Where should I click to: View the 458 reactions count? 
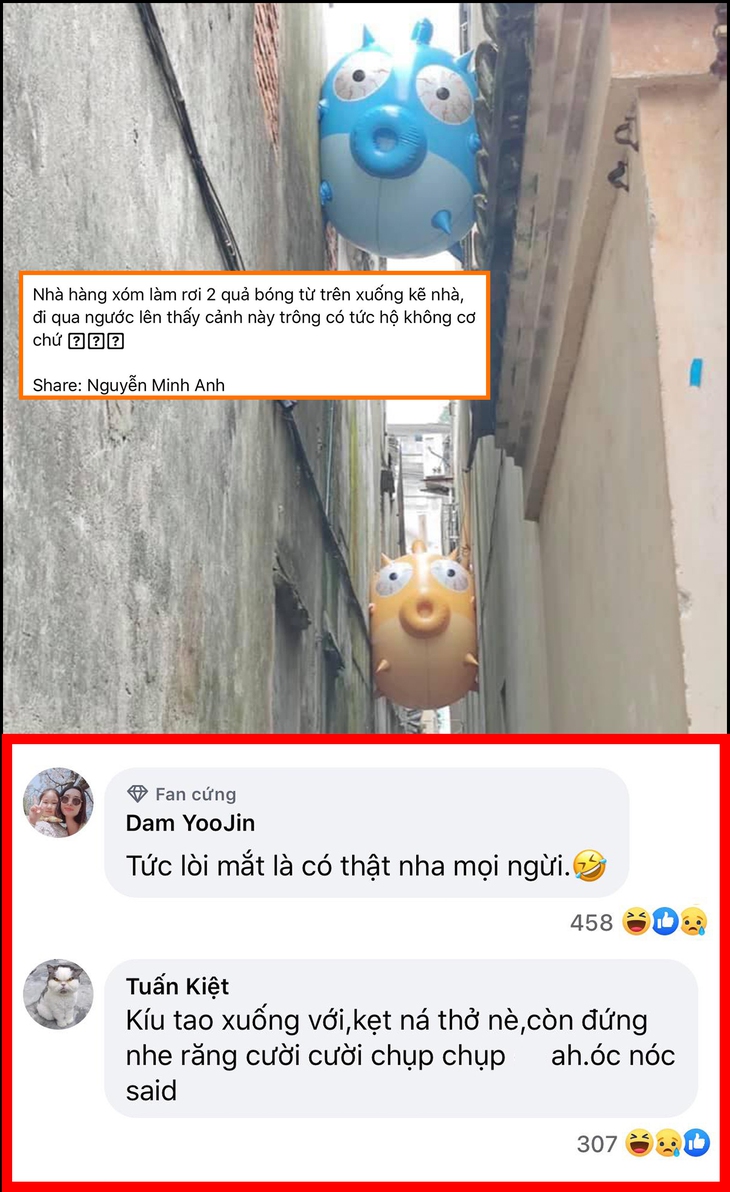[592, 922]
